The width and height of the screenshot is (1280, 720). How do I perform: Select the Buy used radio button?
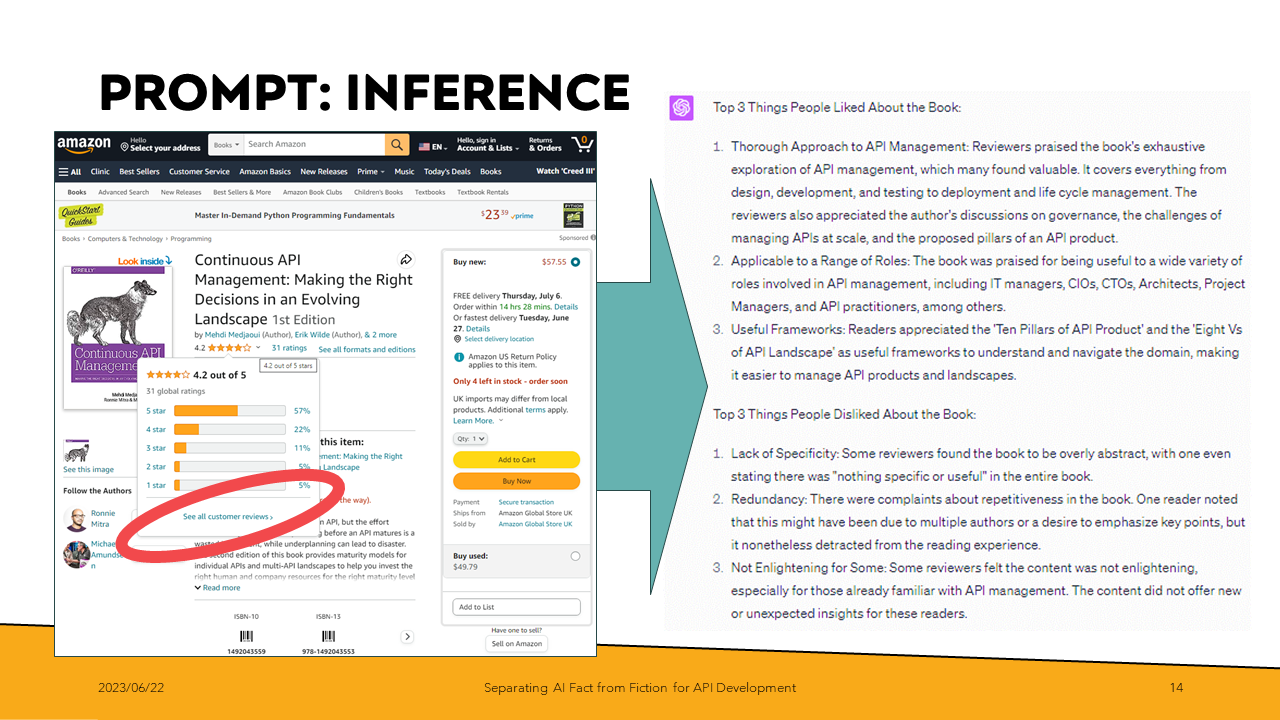[x=575, y=556]
